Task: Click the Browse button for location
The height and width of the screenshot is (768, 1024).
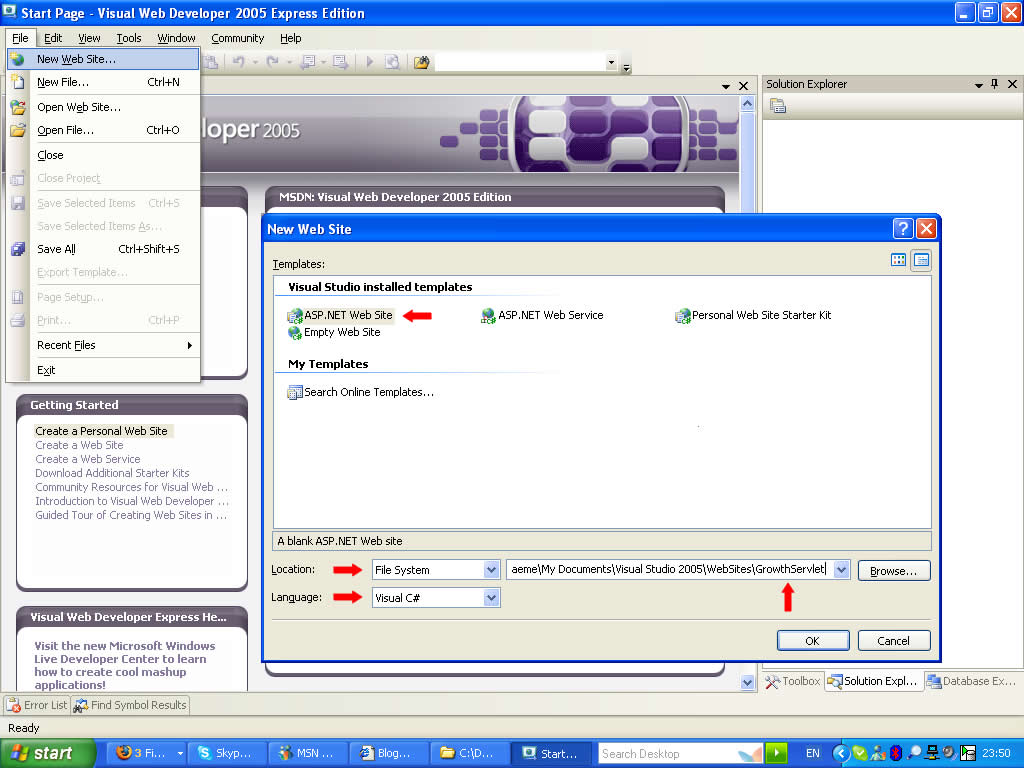Action: tap(893, 571)
